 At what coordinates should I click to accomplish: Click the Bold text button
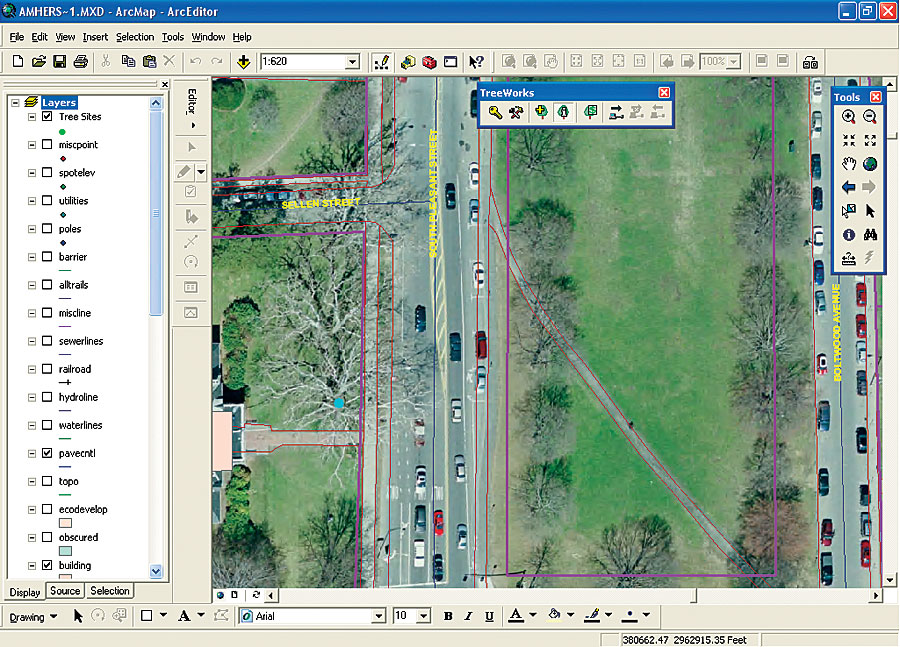[448, 616]
